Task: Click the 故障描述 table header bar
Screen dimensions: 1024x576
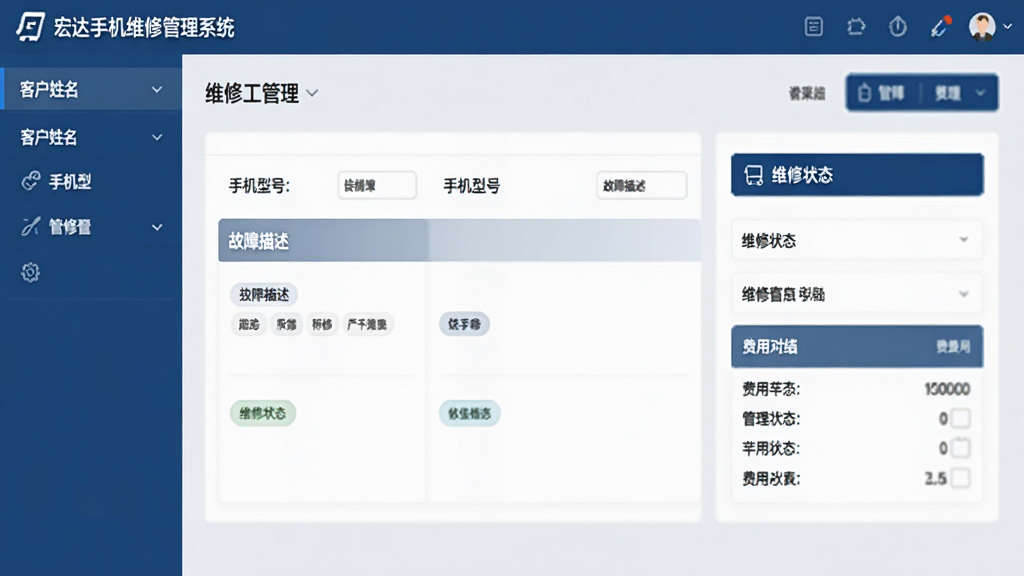Action: [459, 240]
